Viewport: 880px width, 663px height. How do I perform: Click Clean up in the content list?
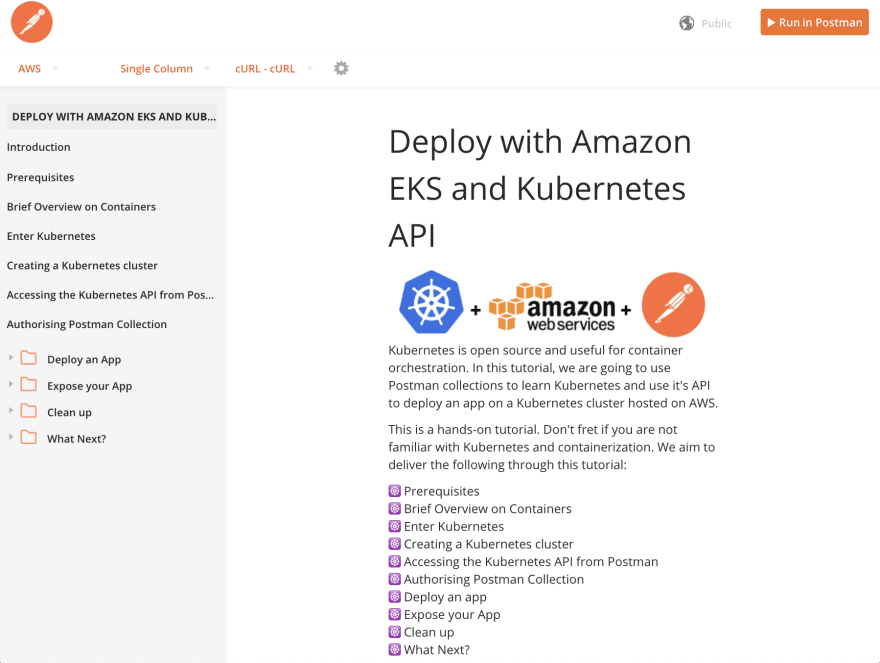pos(429,632)
